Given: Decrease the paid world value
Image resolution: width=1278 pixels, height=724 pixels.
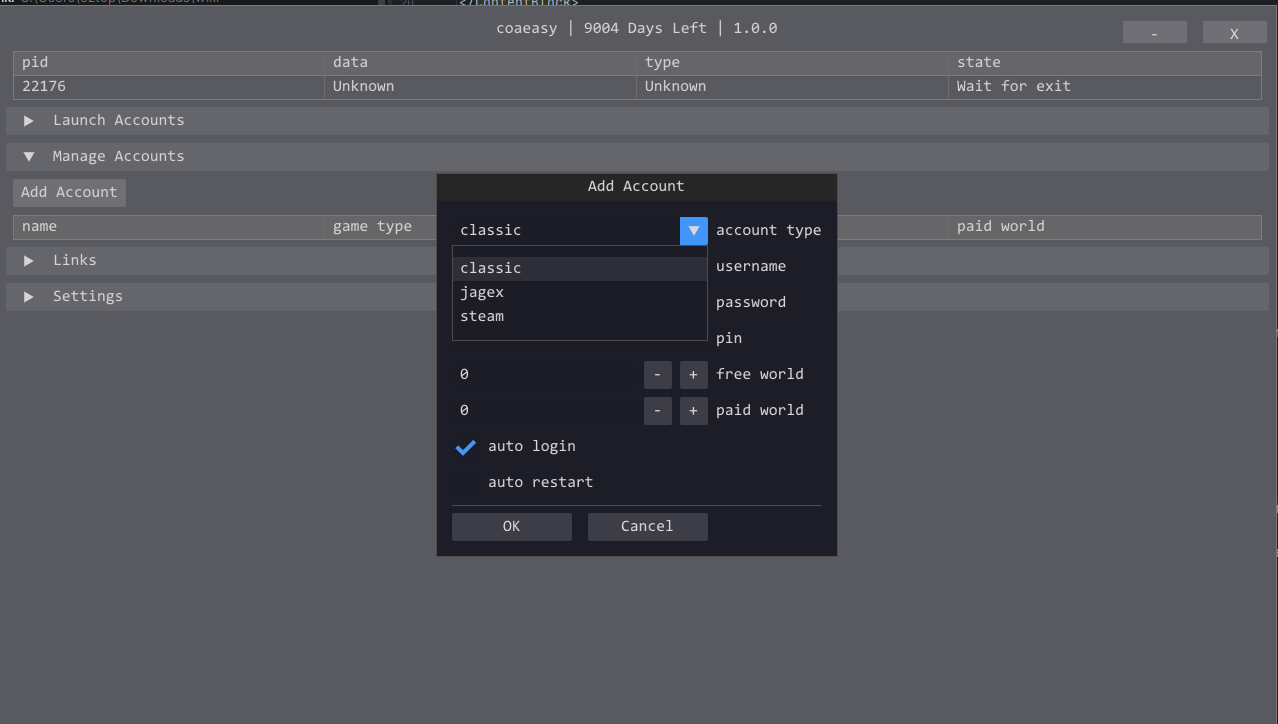Looking at the screenshot, I should pos(658,410).
